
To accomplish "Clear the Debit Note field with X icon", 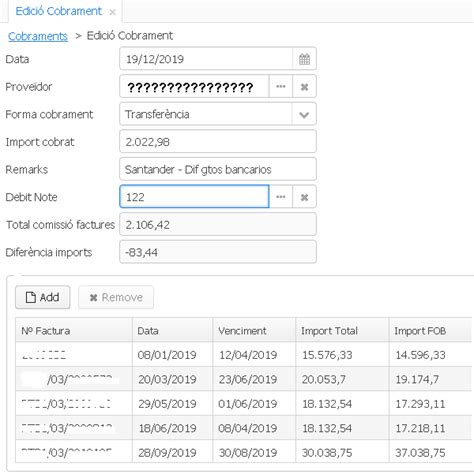I will (304, 197).
